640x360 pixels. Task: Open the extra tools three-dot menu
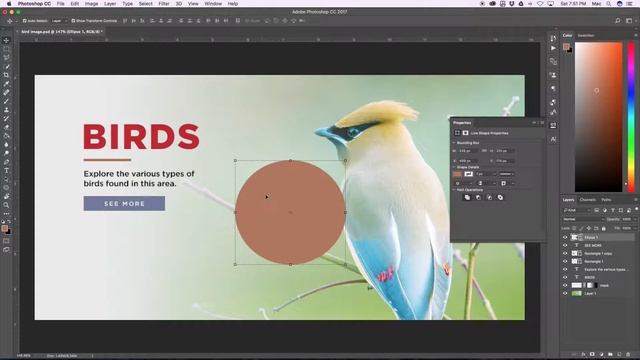[6, 213]
